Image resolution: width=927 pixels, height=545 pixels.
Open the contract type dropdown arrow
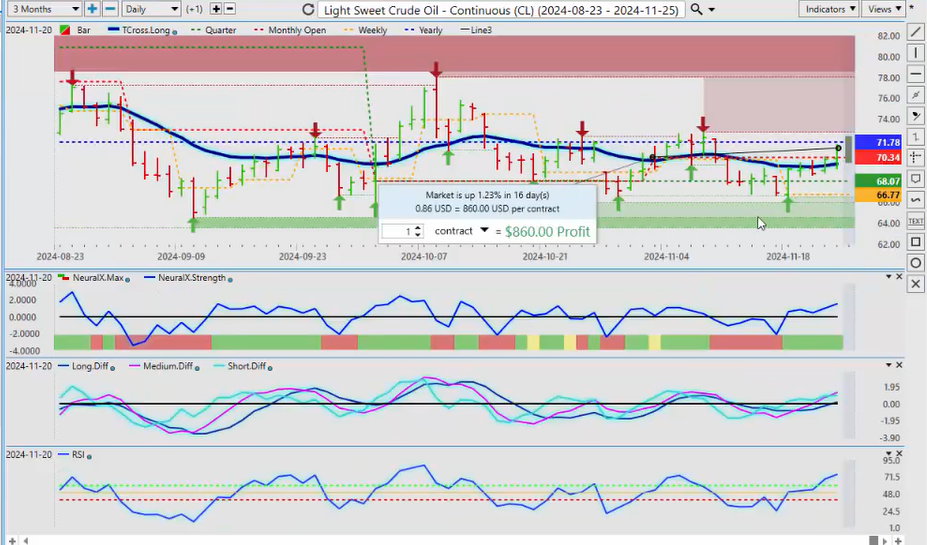click(x=485, y=230)
